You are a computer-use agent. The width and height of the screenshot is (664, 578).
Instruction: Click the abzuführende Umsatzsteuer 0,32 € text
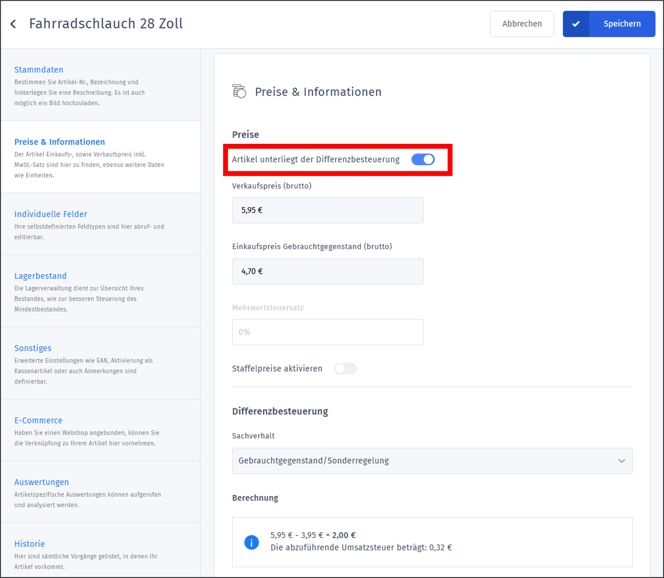361,548
